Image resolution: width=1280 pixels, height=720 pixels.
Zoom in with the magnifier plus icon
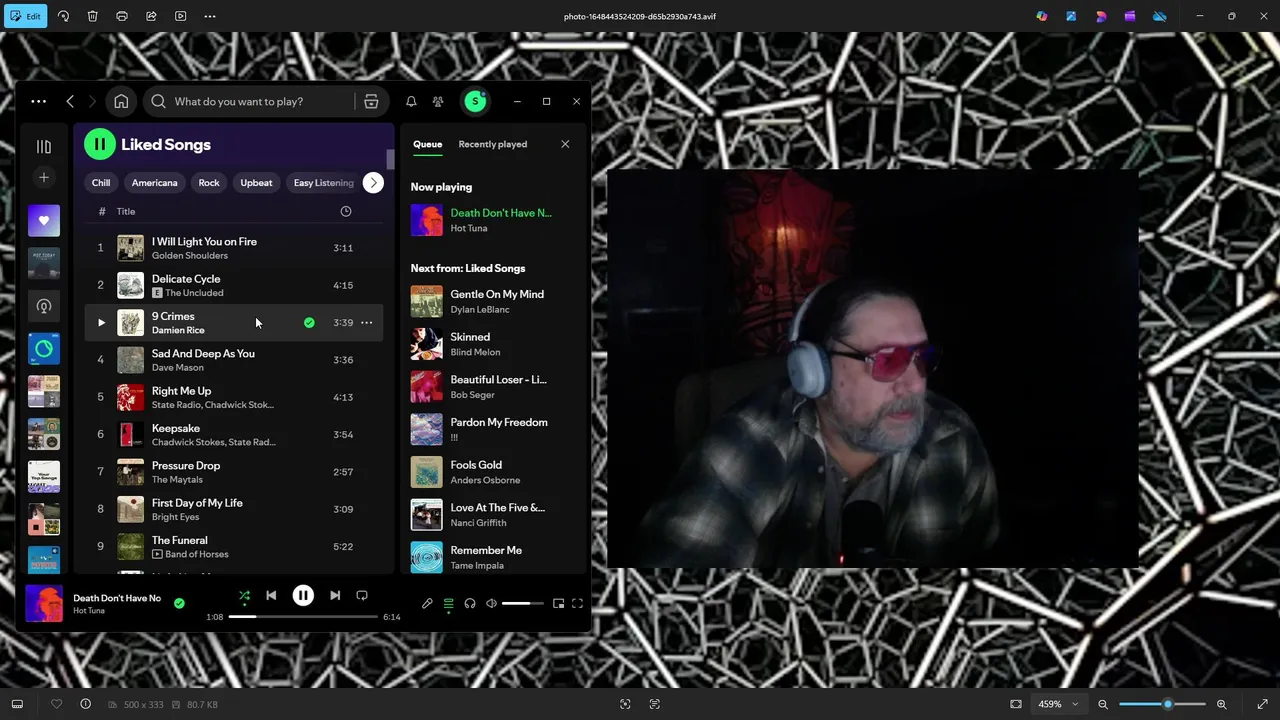coord(1221,704)
